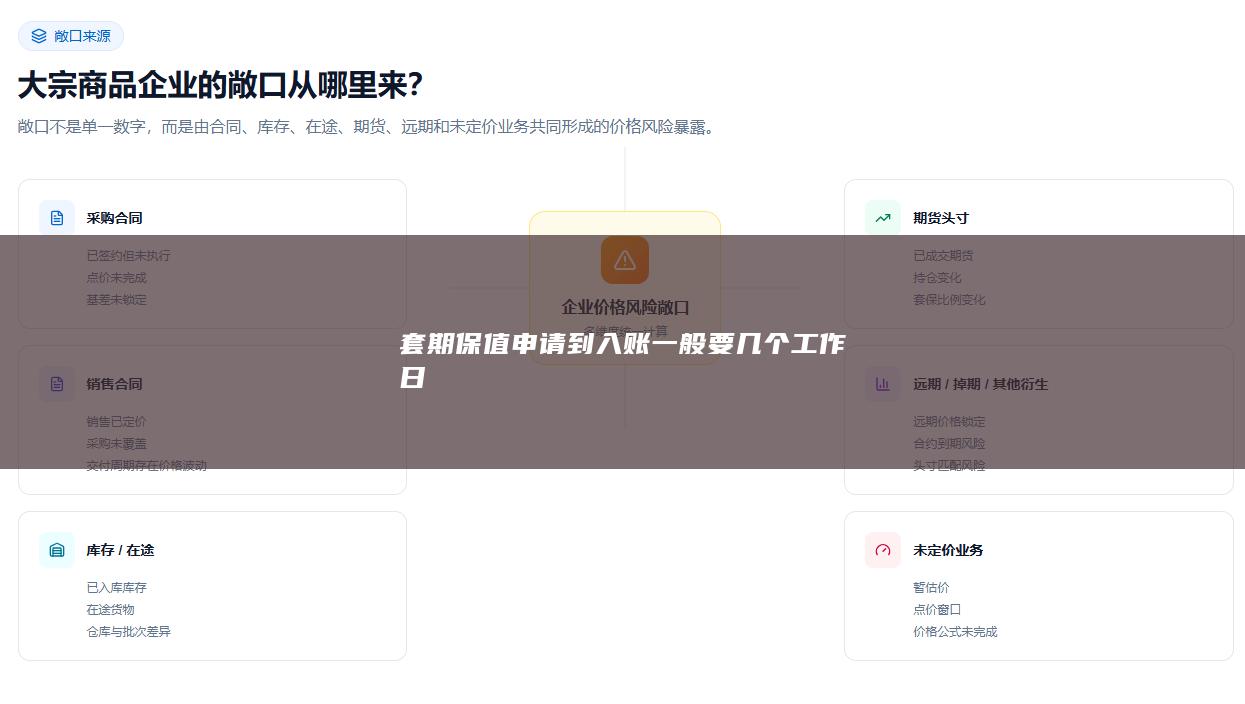Click the 库存 / 在途 warehouse icon

point(57,550)
